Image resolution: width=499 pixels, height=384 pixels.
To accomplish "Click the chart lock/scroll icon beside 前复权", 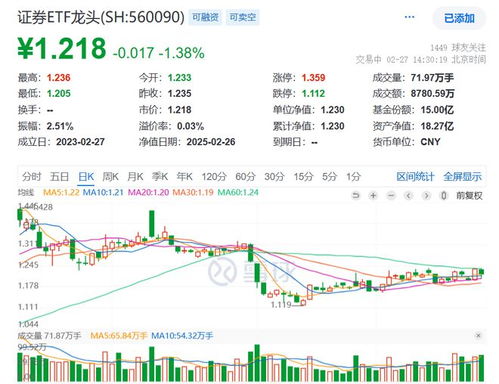I will [x=443, y=196].
